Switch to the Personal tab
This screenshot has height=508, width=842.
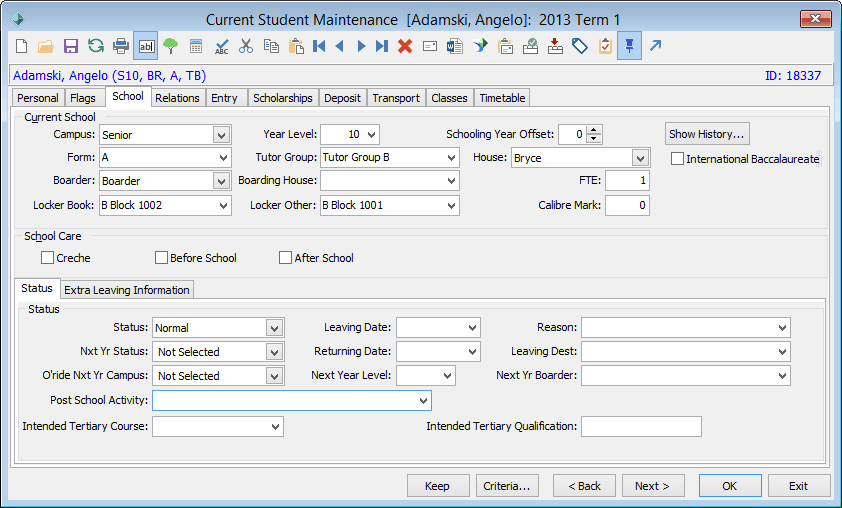(38, 98)
